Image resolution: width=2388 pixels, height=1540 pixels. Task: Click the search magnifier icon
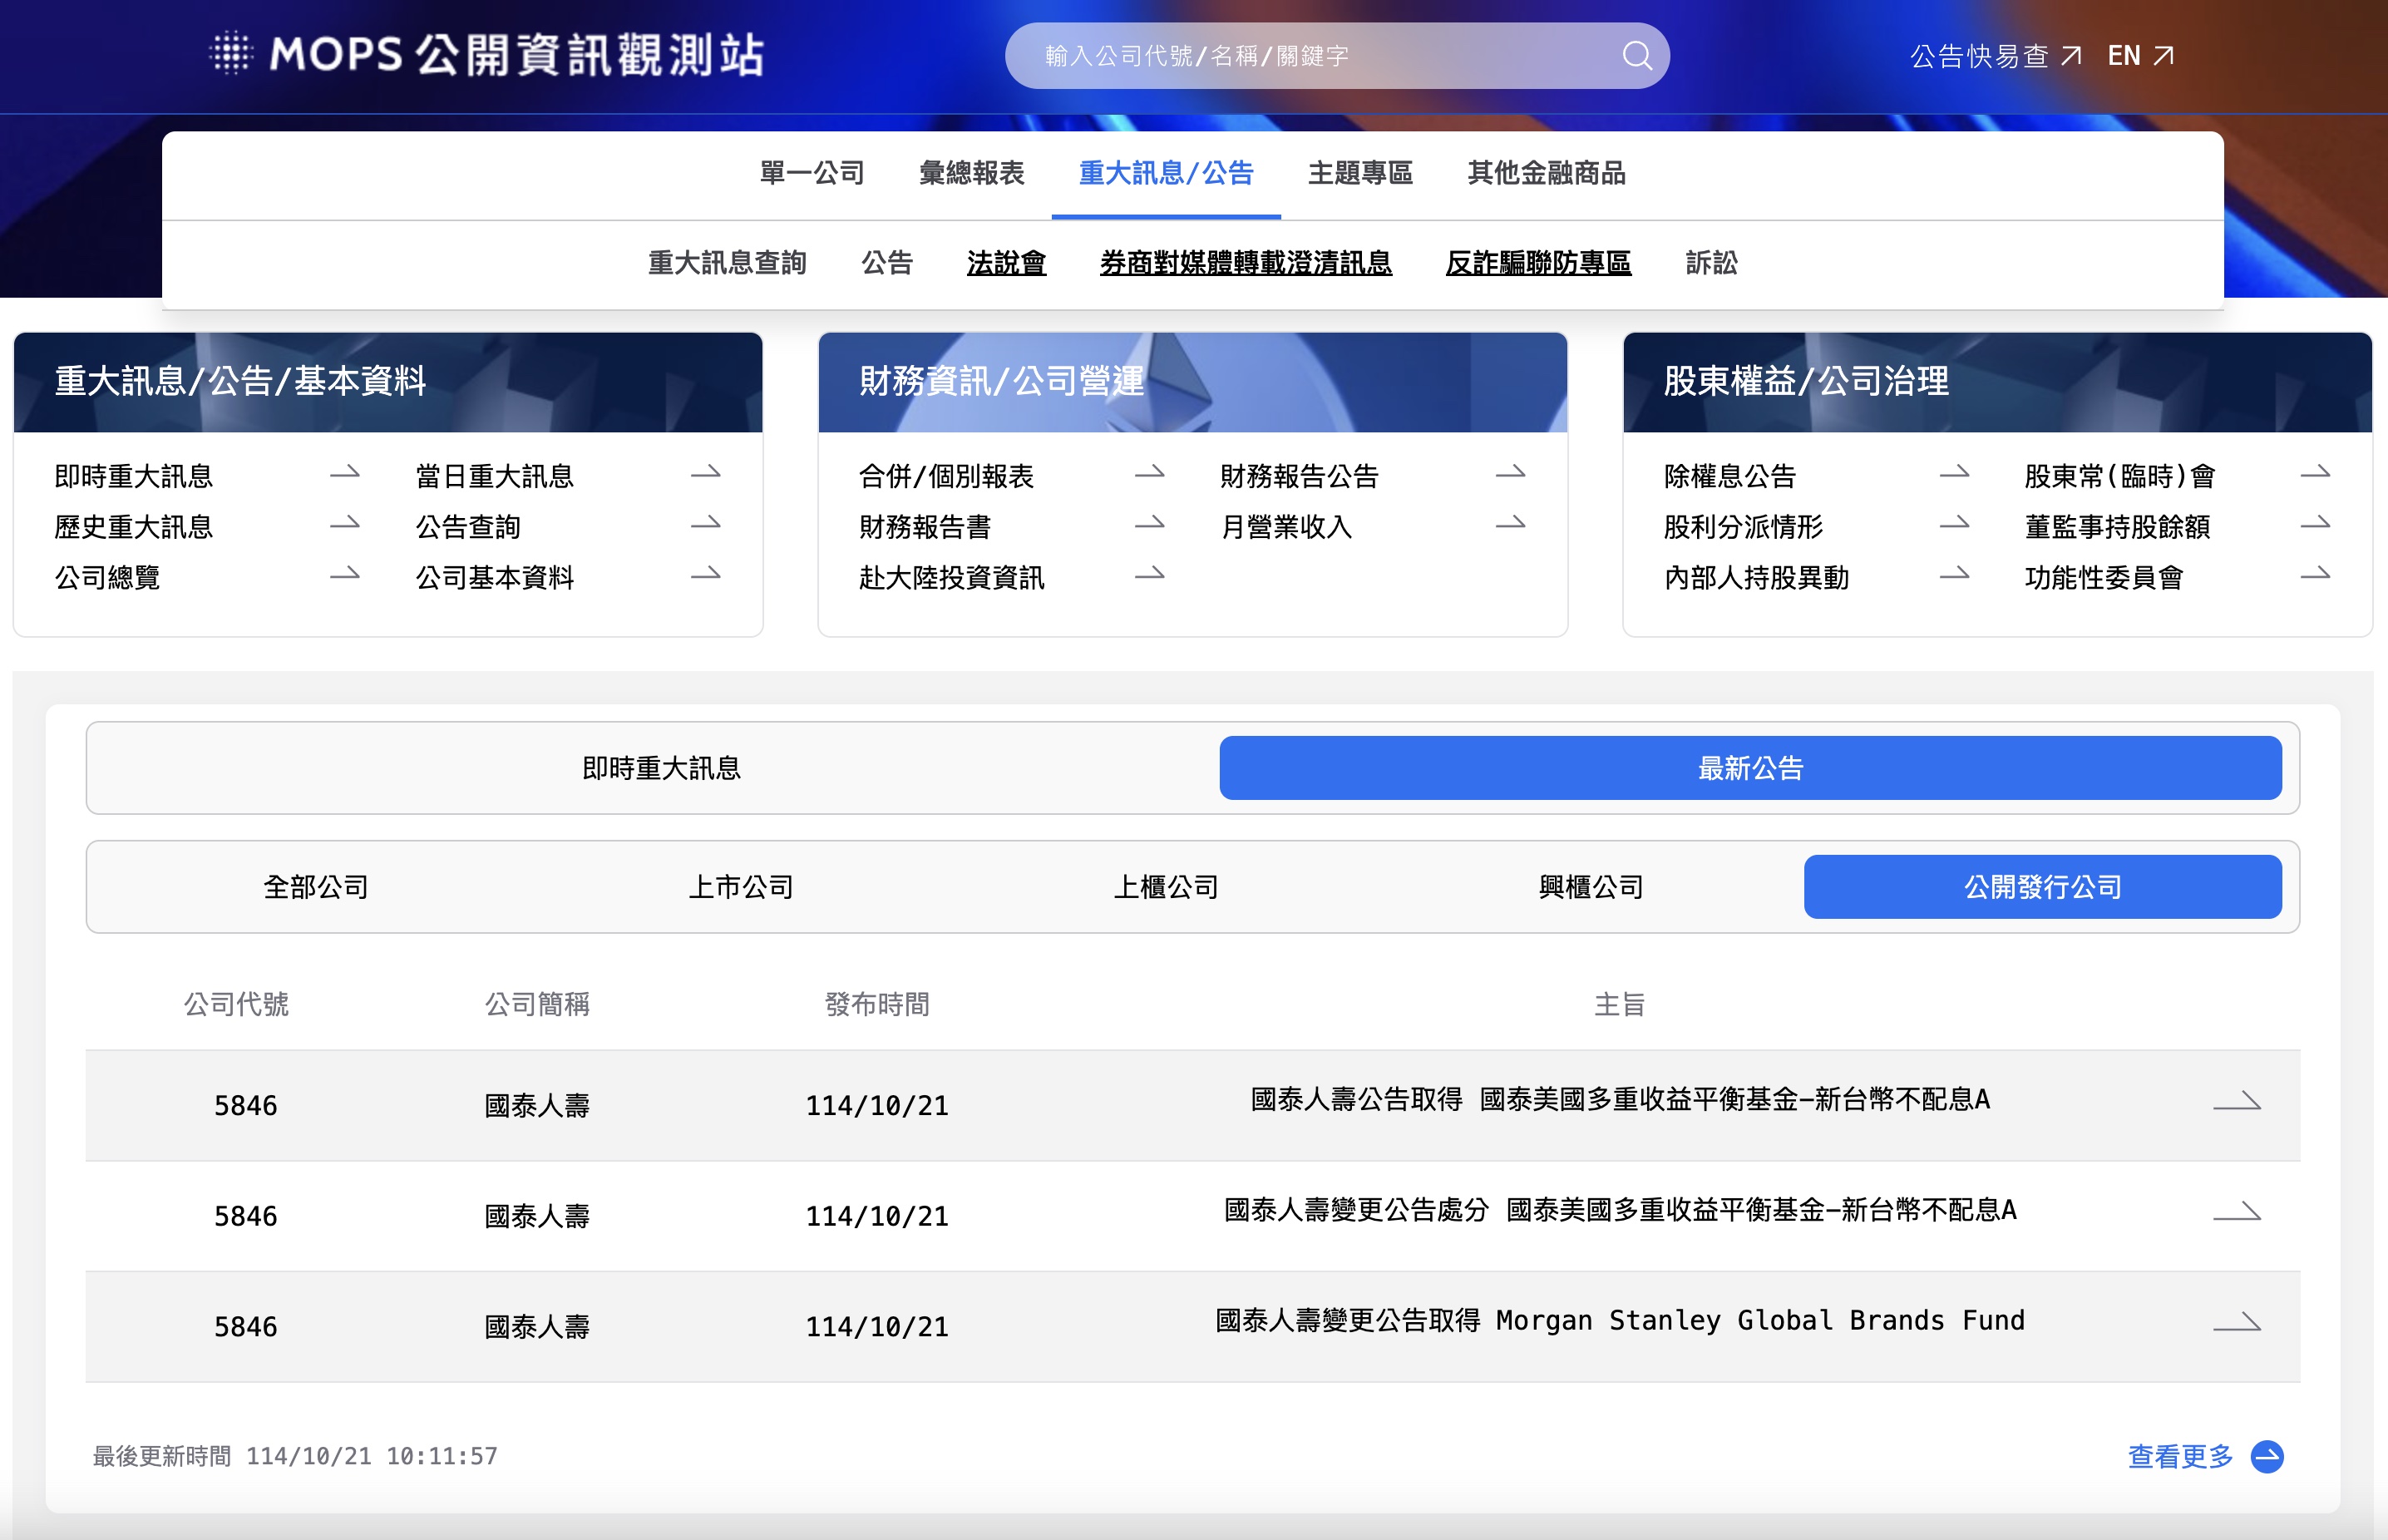(x=1636, y=56)
